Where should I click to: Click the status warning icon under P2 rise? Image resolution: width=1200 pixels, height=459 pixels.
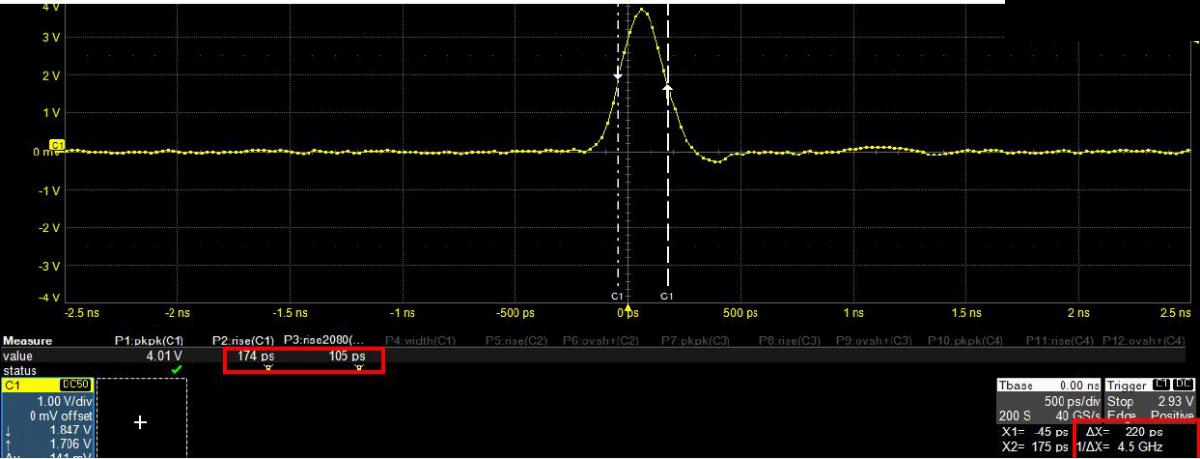click(267, 369)
